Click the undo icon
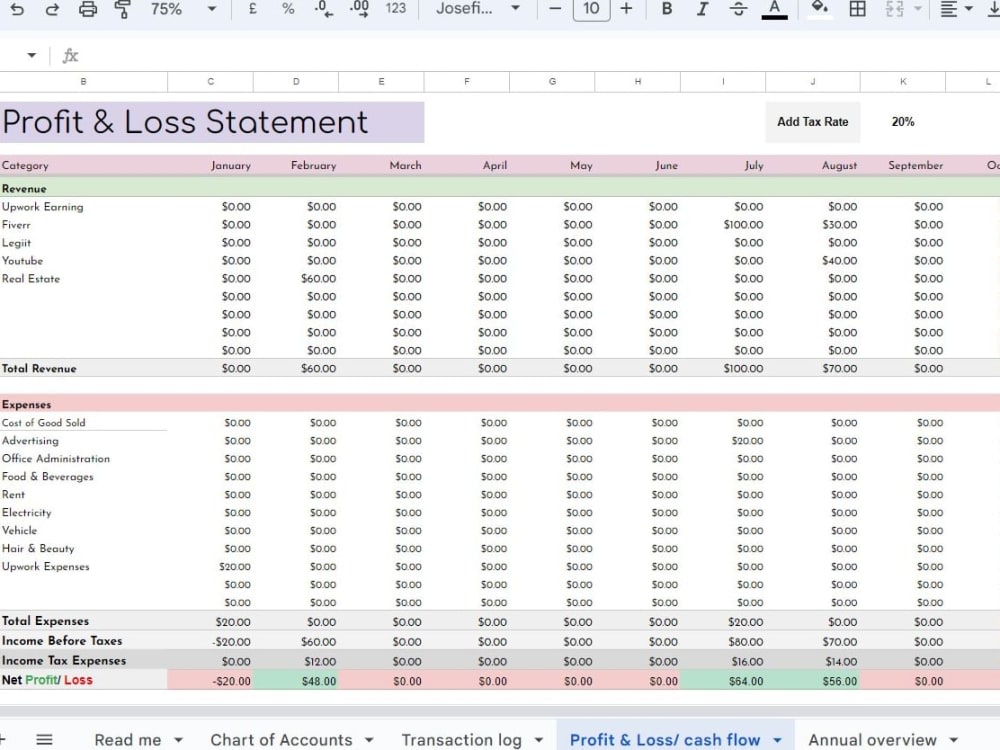The image size is (1000, 750). pos(17,9)
